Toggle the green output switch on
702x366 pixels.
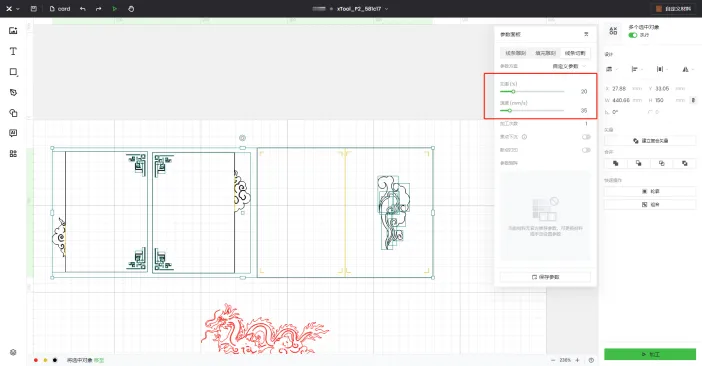[633, 35]
